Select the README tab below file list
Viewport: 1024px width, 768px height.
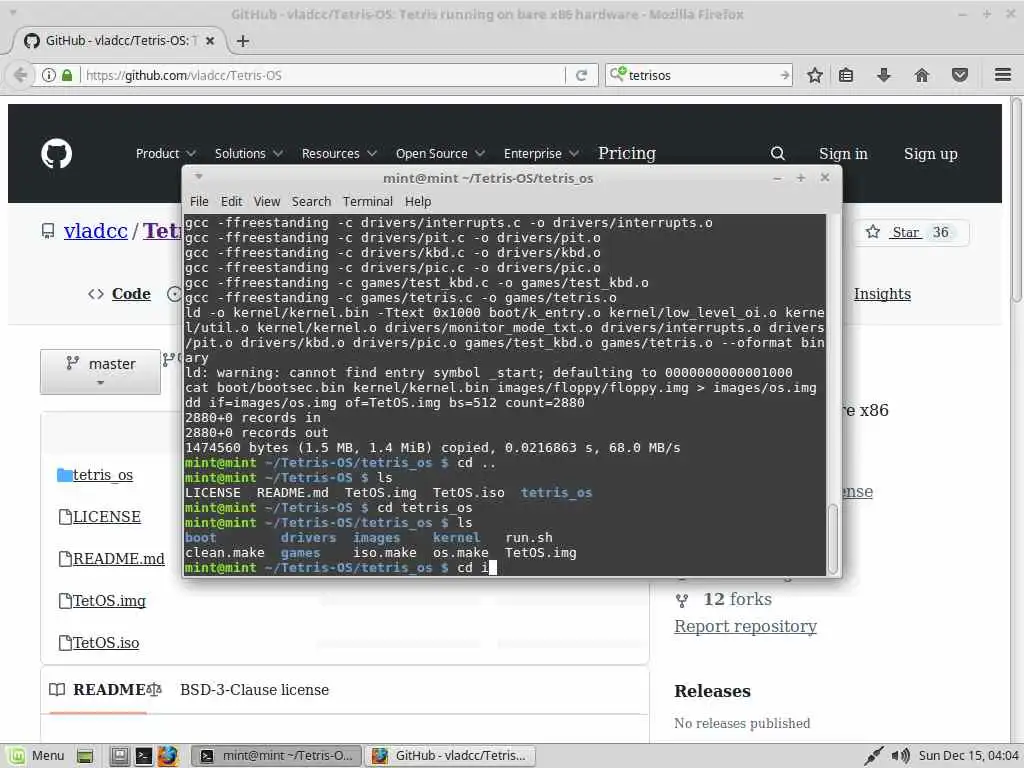coord(97,690)
